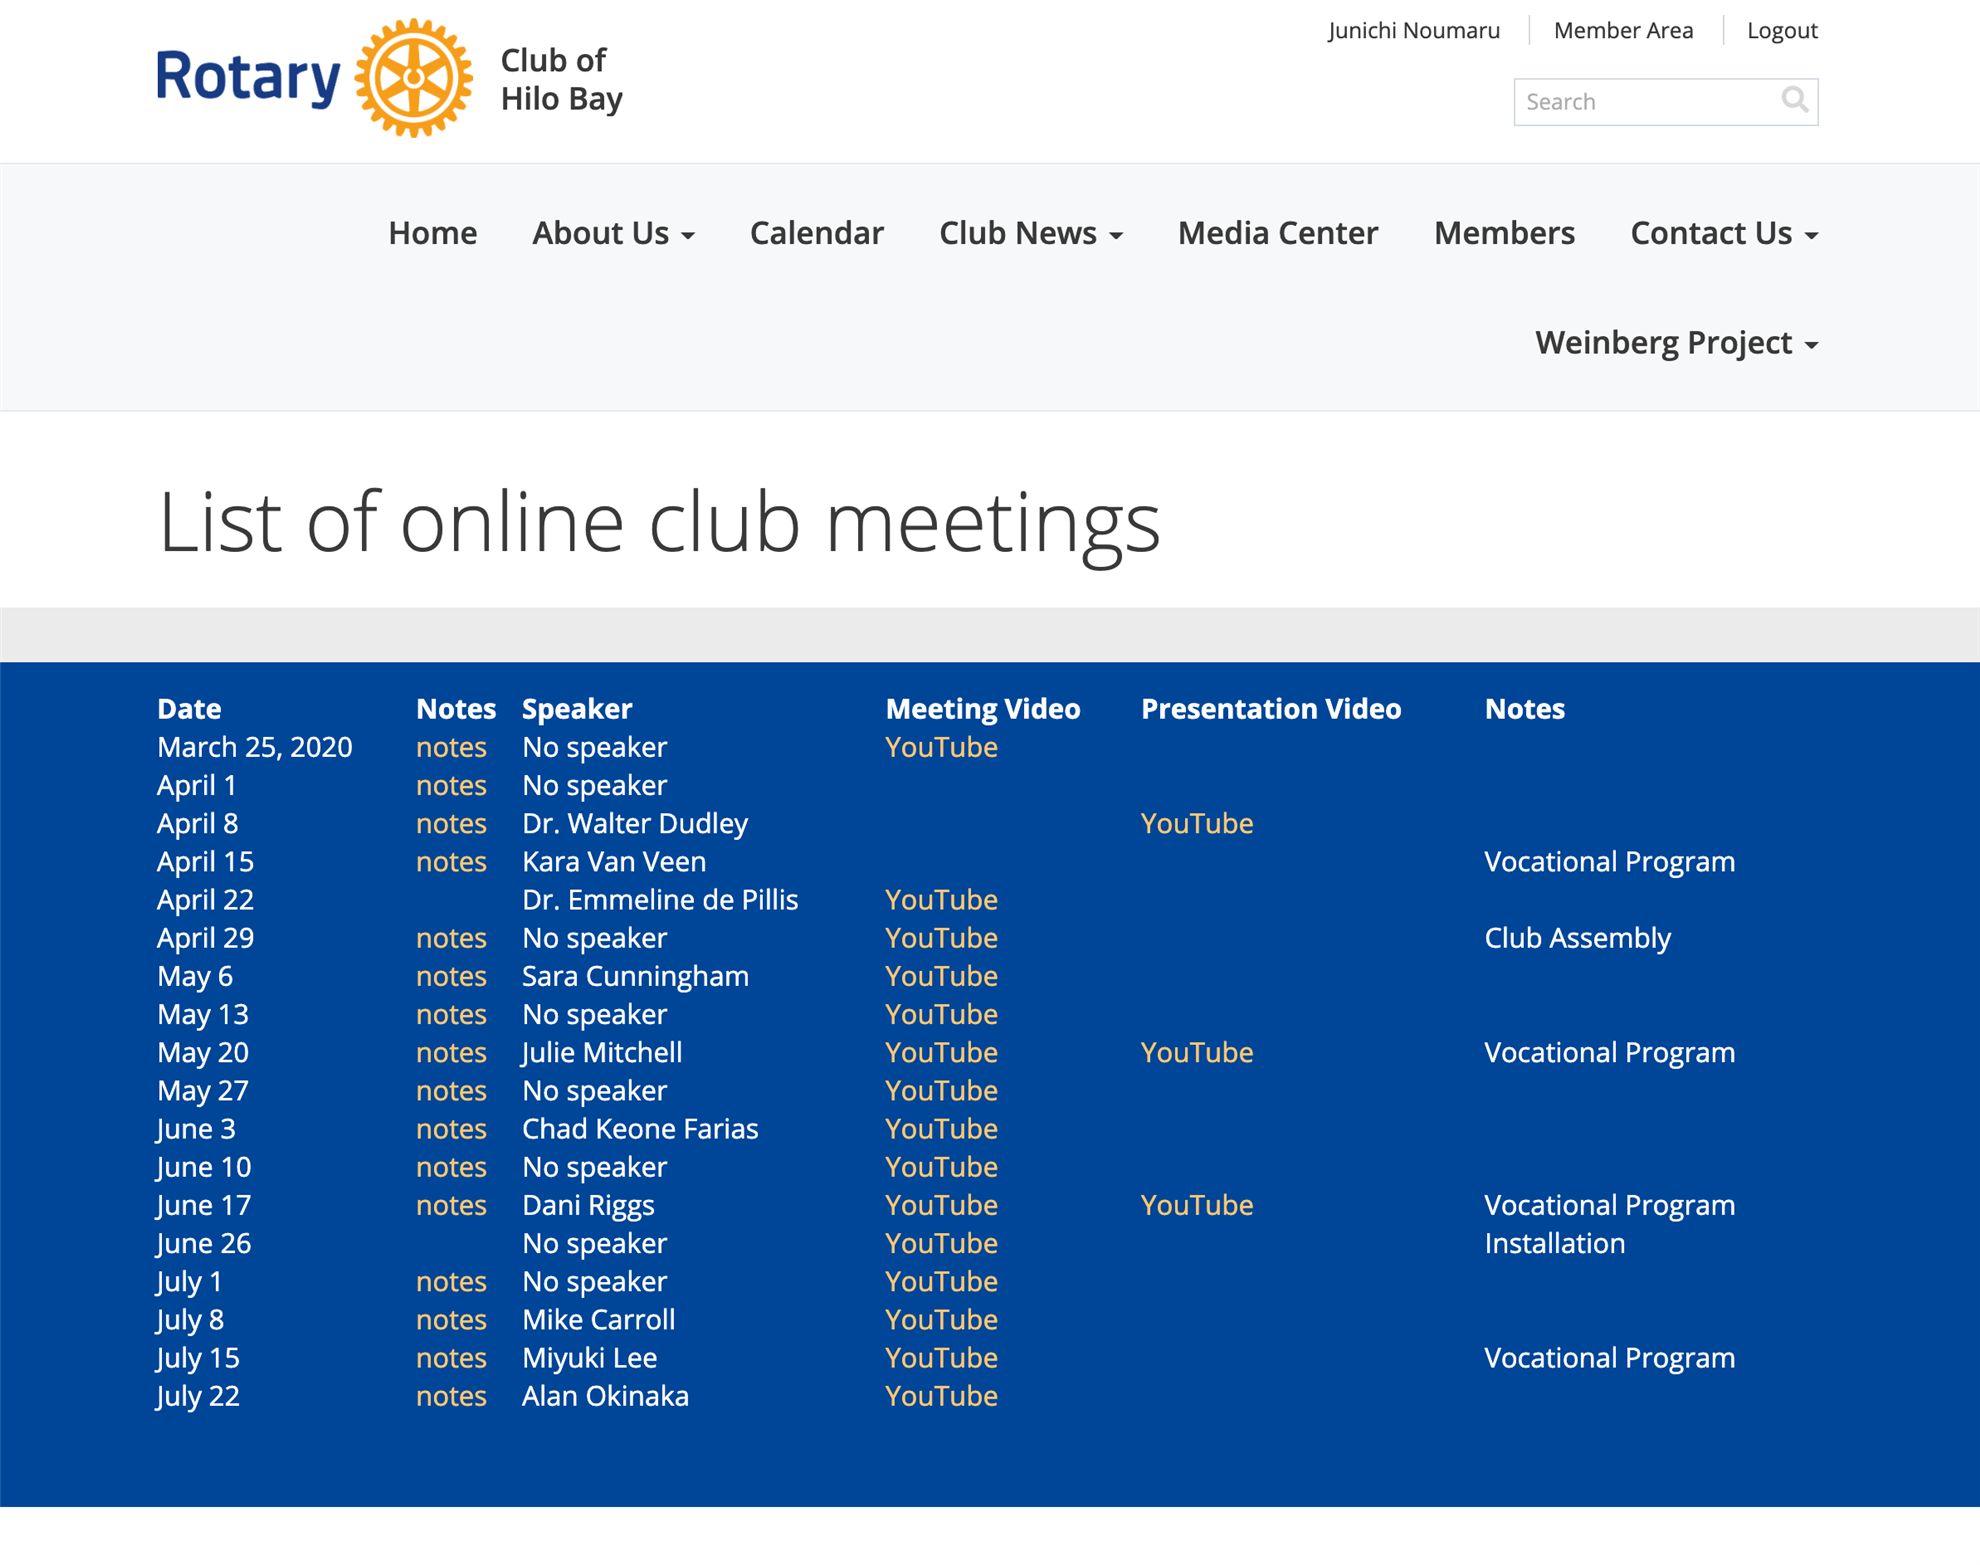Go to the Home page
The height and width of the screenshot is (1565, 1980).
click(432, 233)
